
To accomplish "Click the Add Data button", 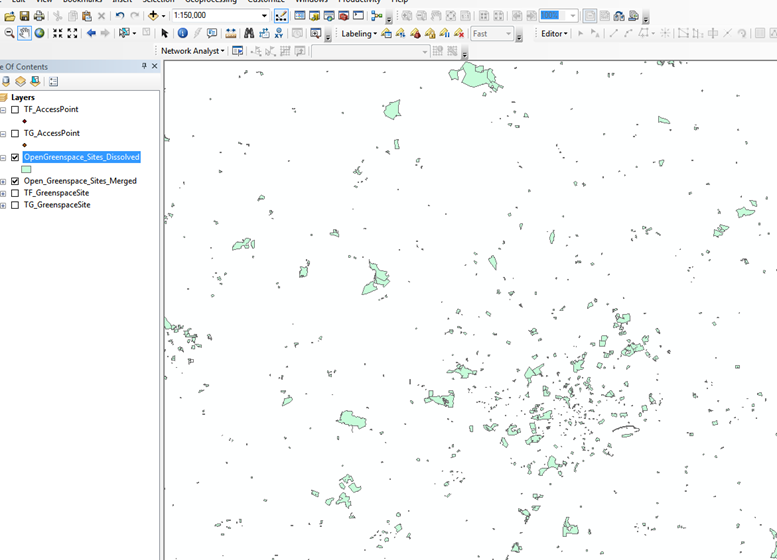I will [x=153, y=16].
